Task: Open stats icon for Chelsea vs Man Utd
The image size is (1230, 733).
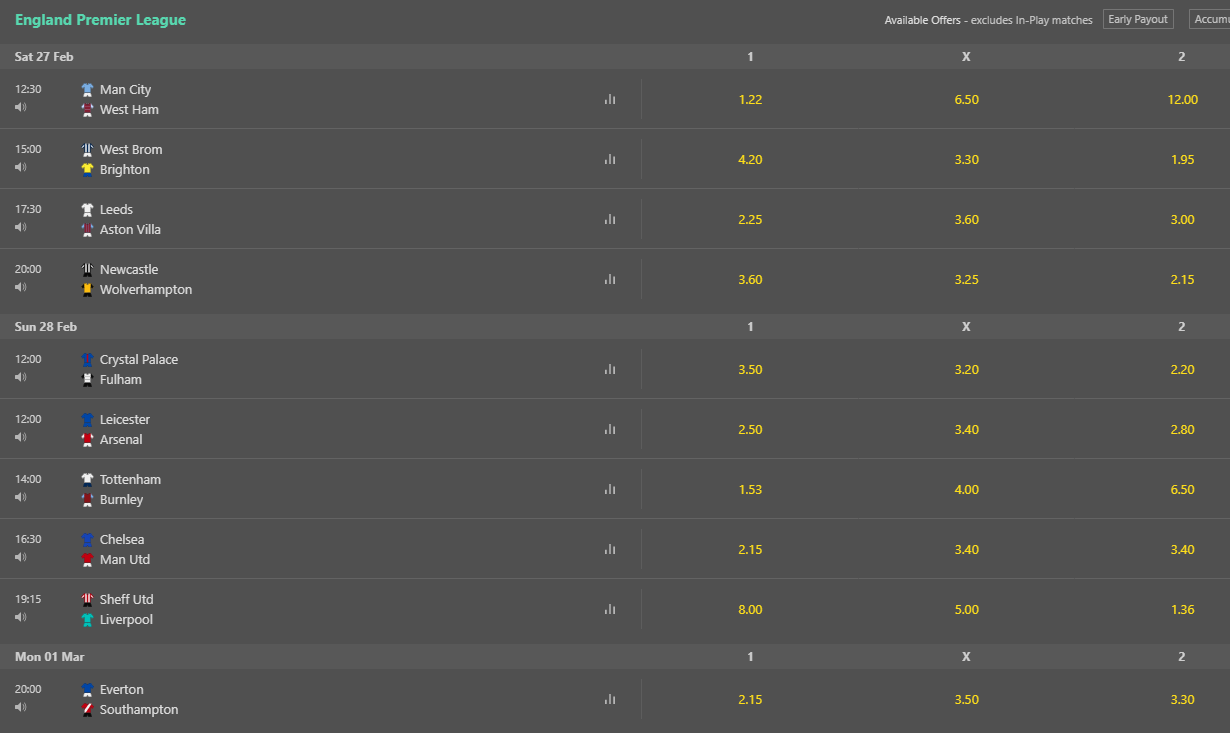Action: coord(609,549)
